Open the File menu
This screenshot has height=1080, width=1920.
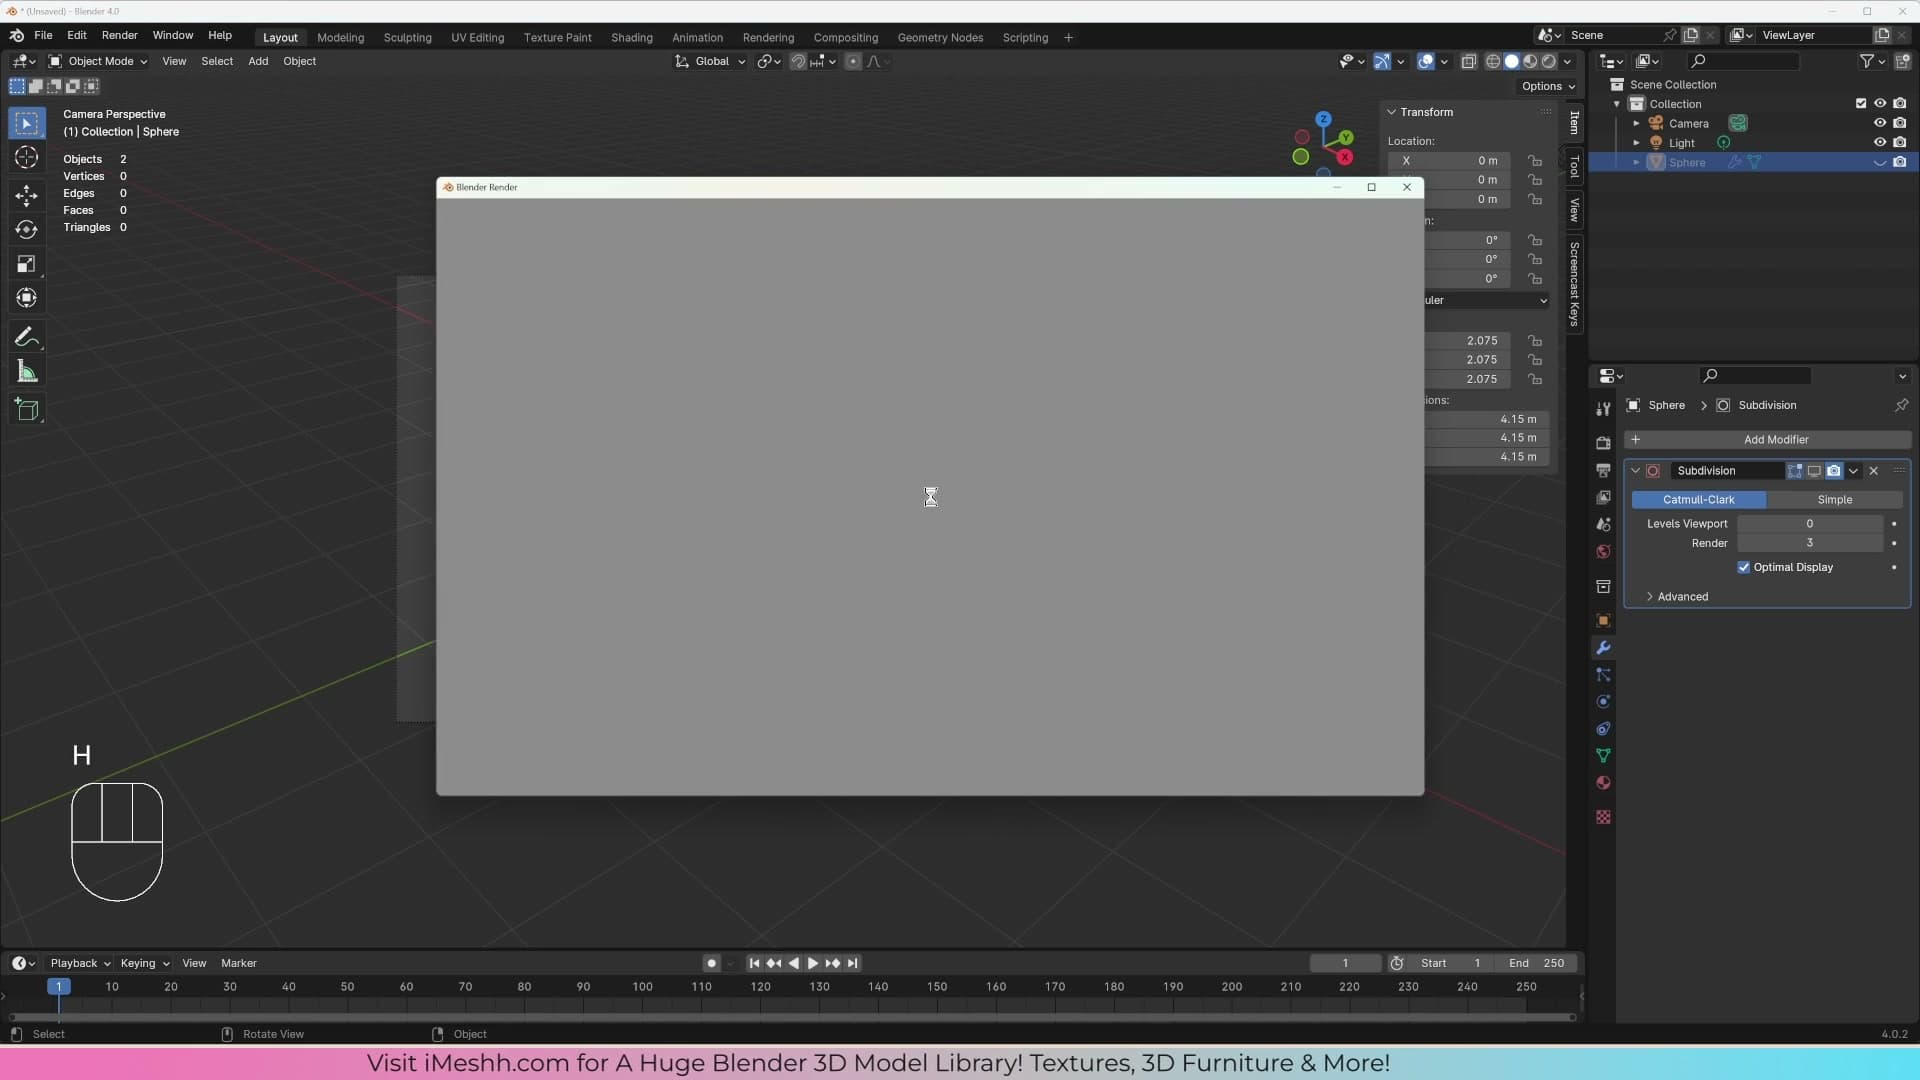43,35
